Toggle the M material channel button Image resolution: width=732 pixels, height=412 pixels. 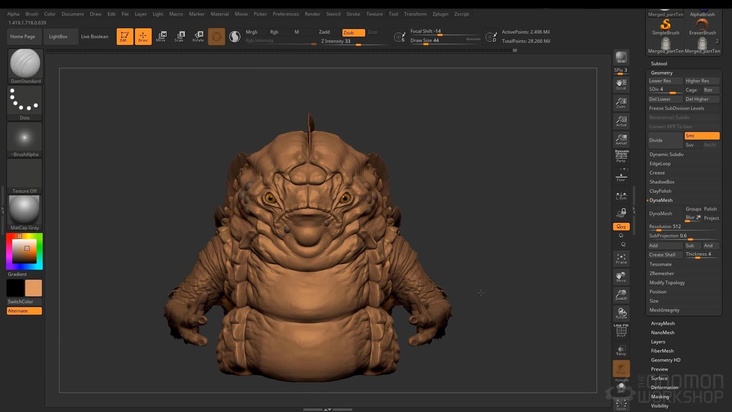click(x=296, y=32)
